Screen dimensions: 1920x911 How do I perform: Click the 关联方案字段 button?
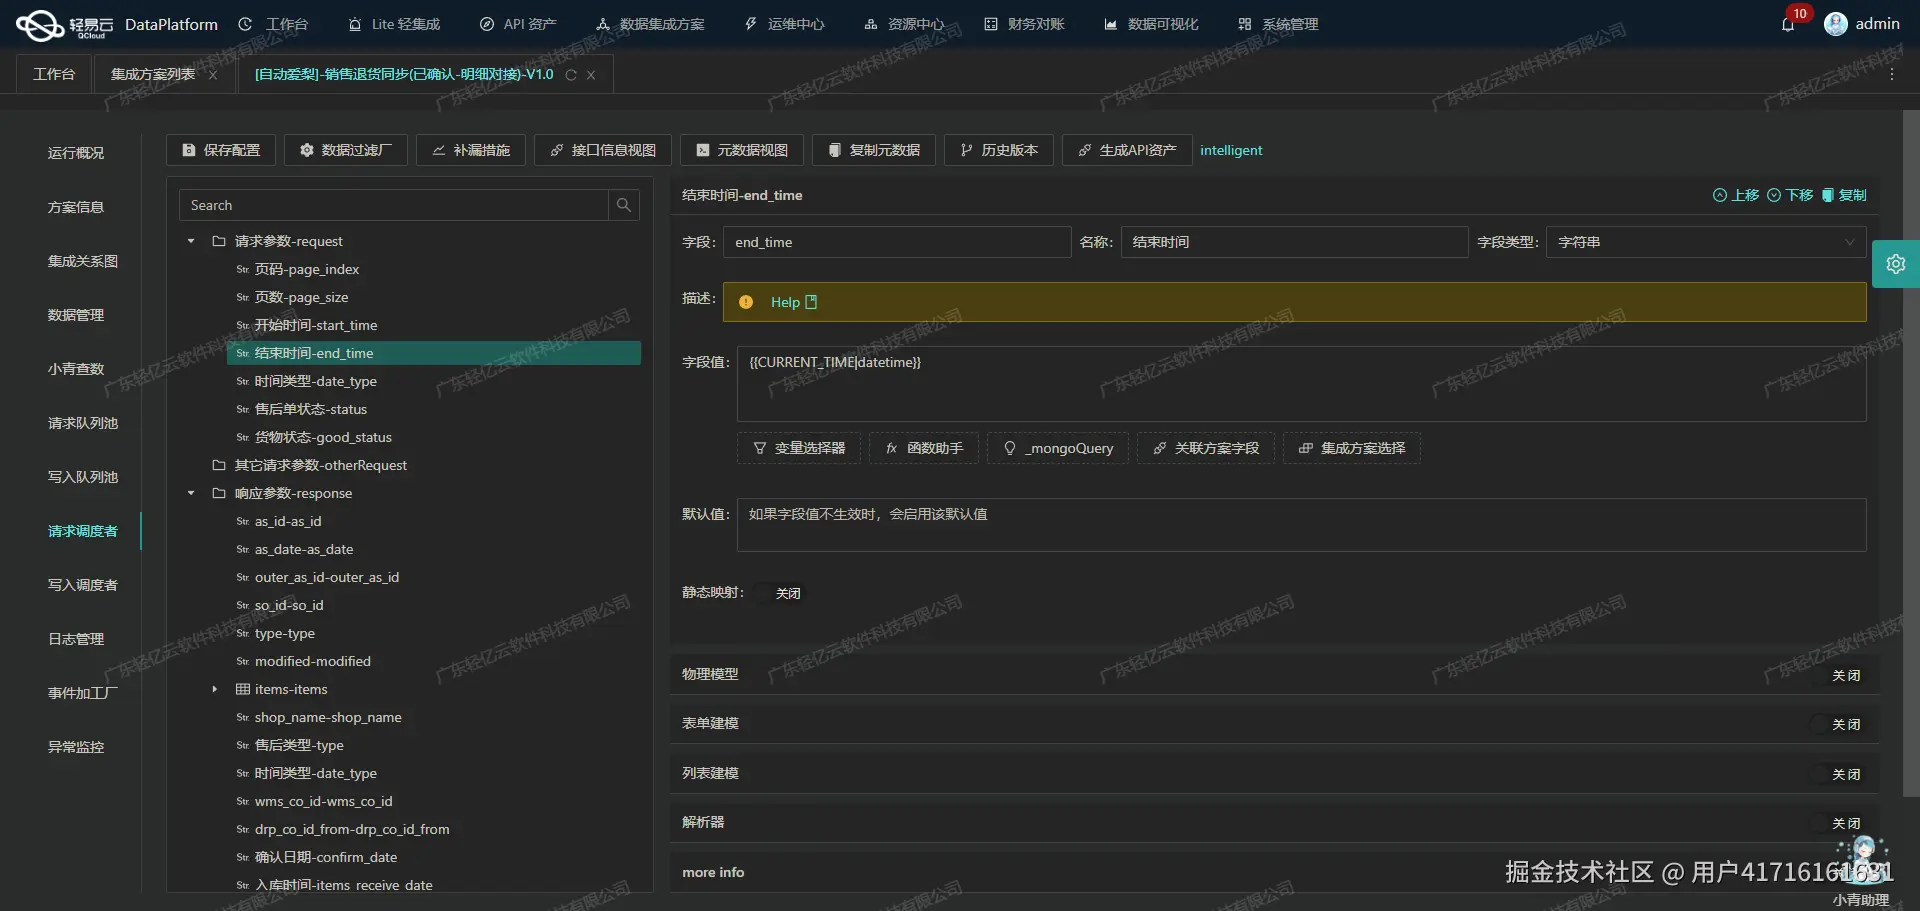click(1206, 448)
